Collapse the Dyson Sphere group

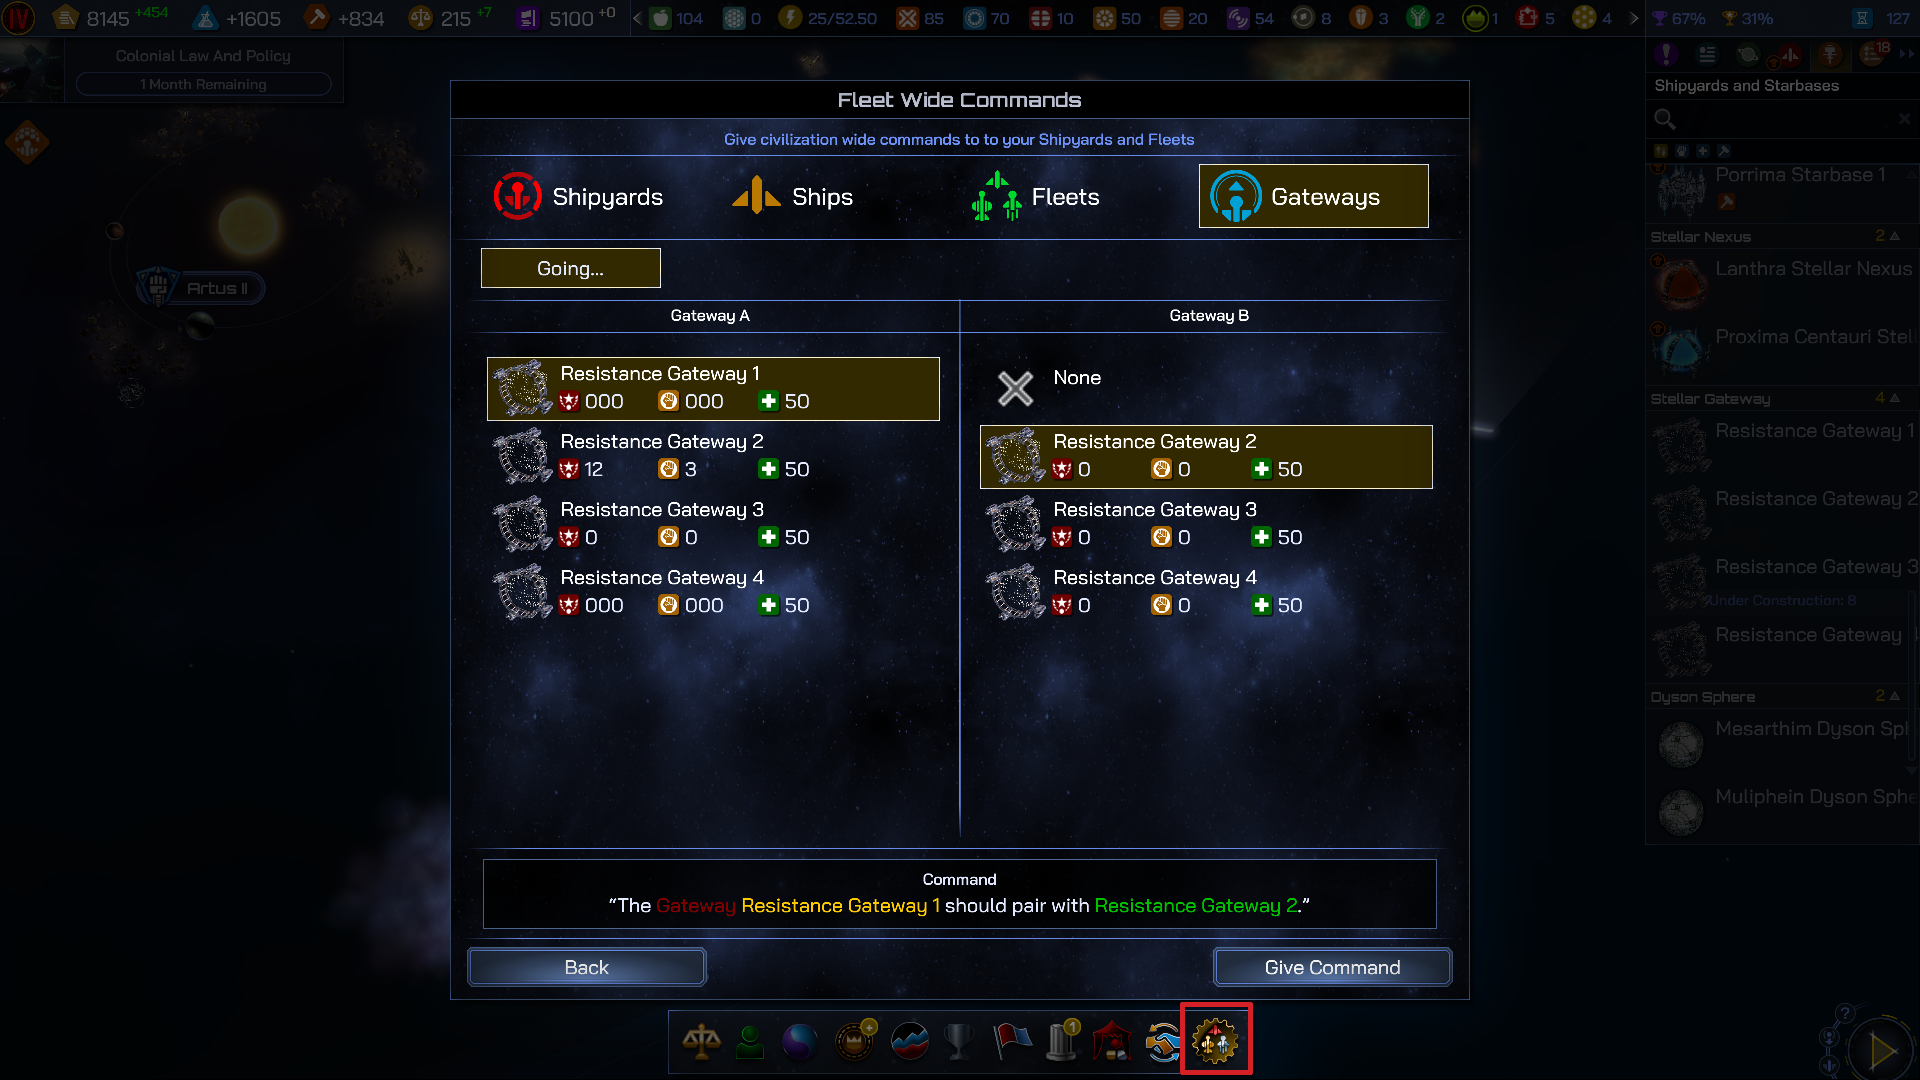click(1895, 696)
